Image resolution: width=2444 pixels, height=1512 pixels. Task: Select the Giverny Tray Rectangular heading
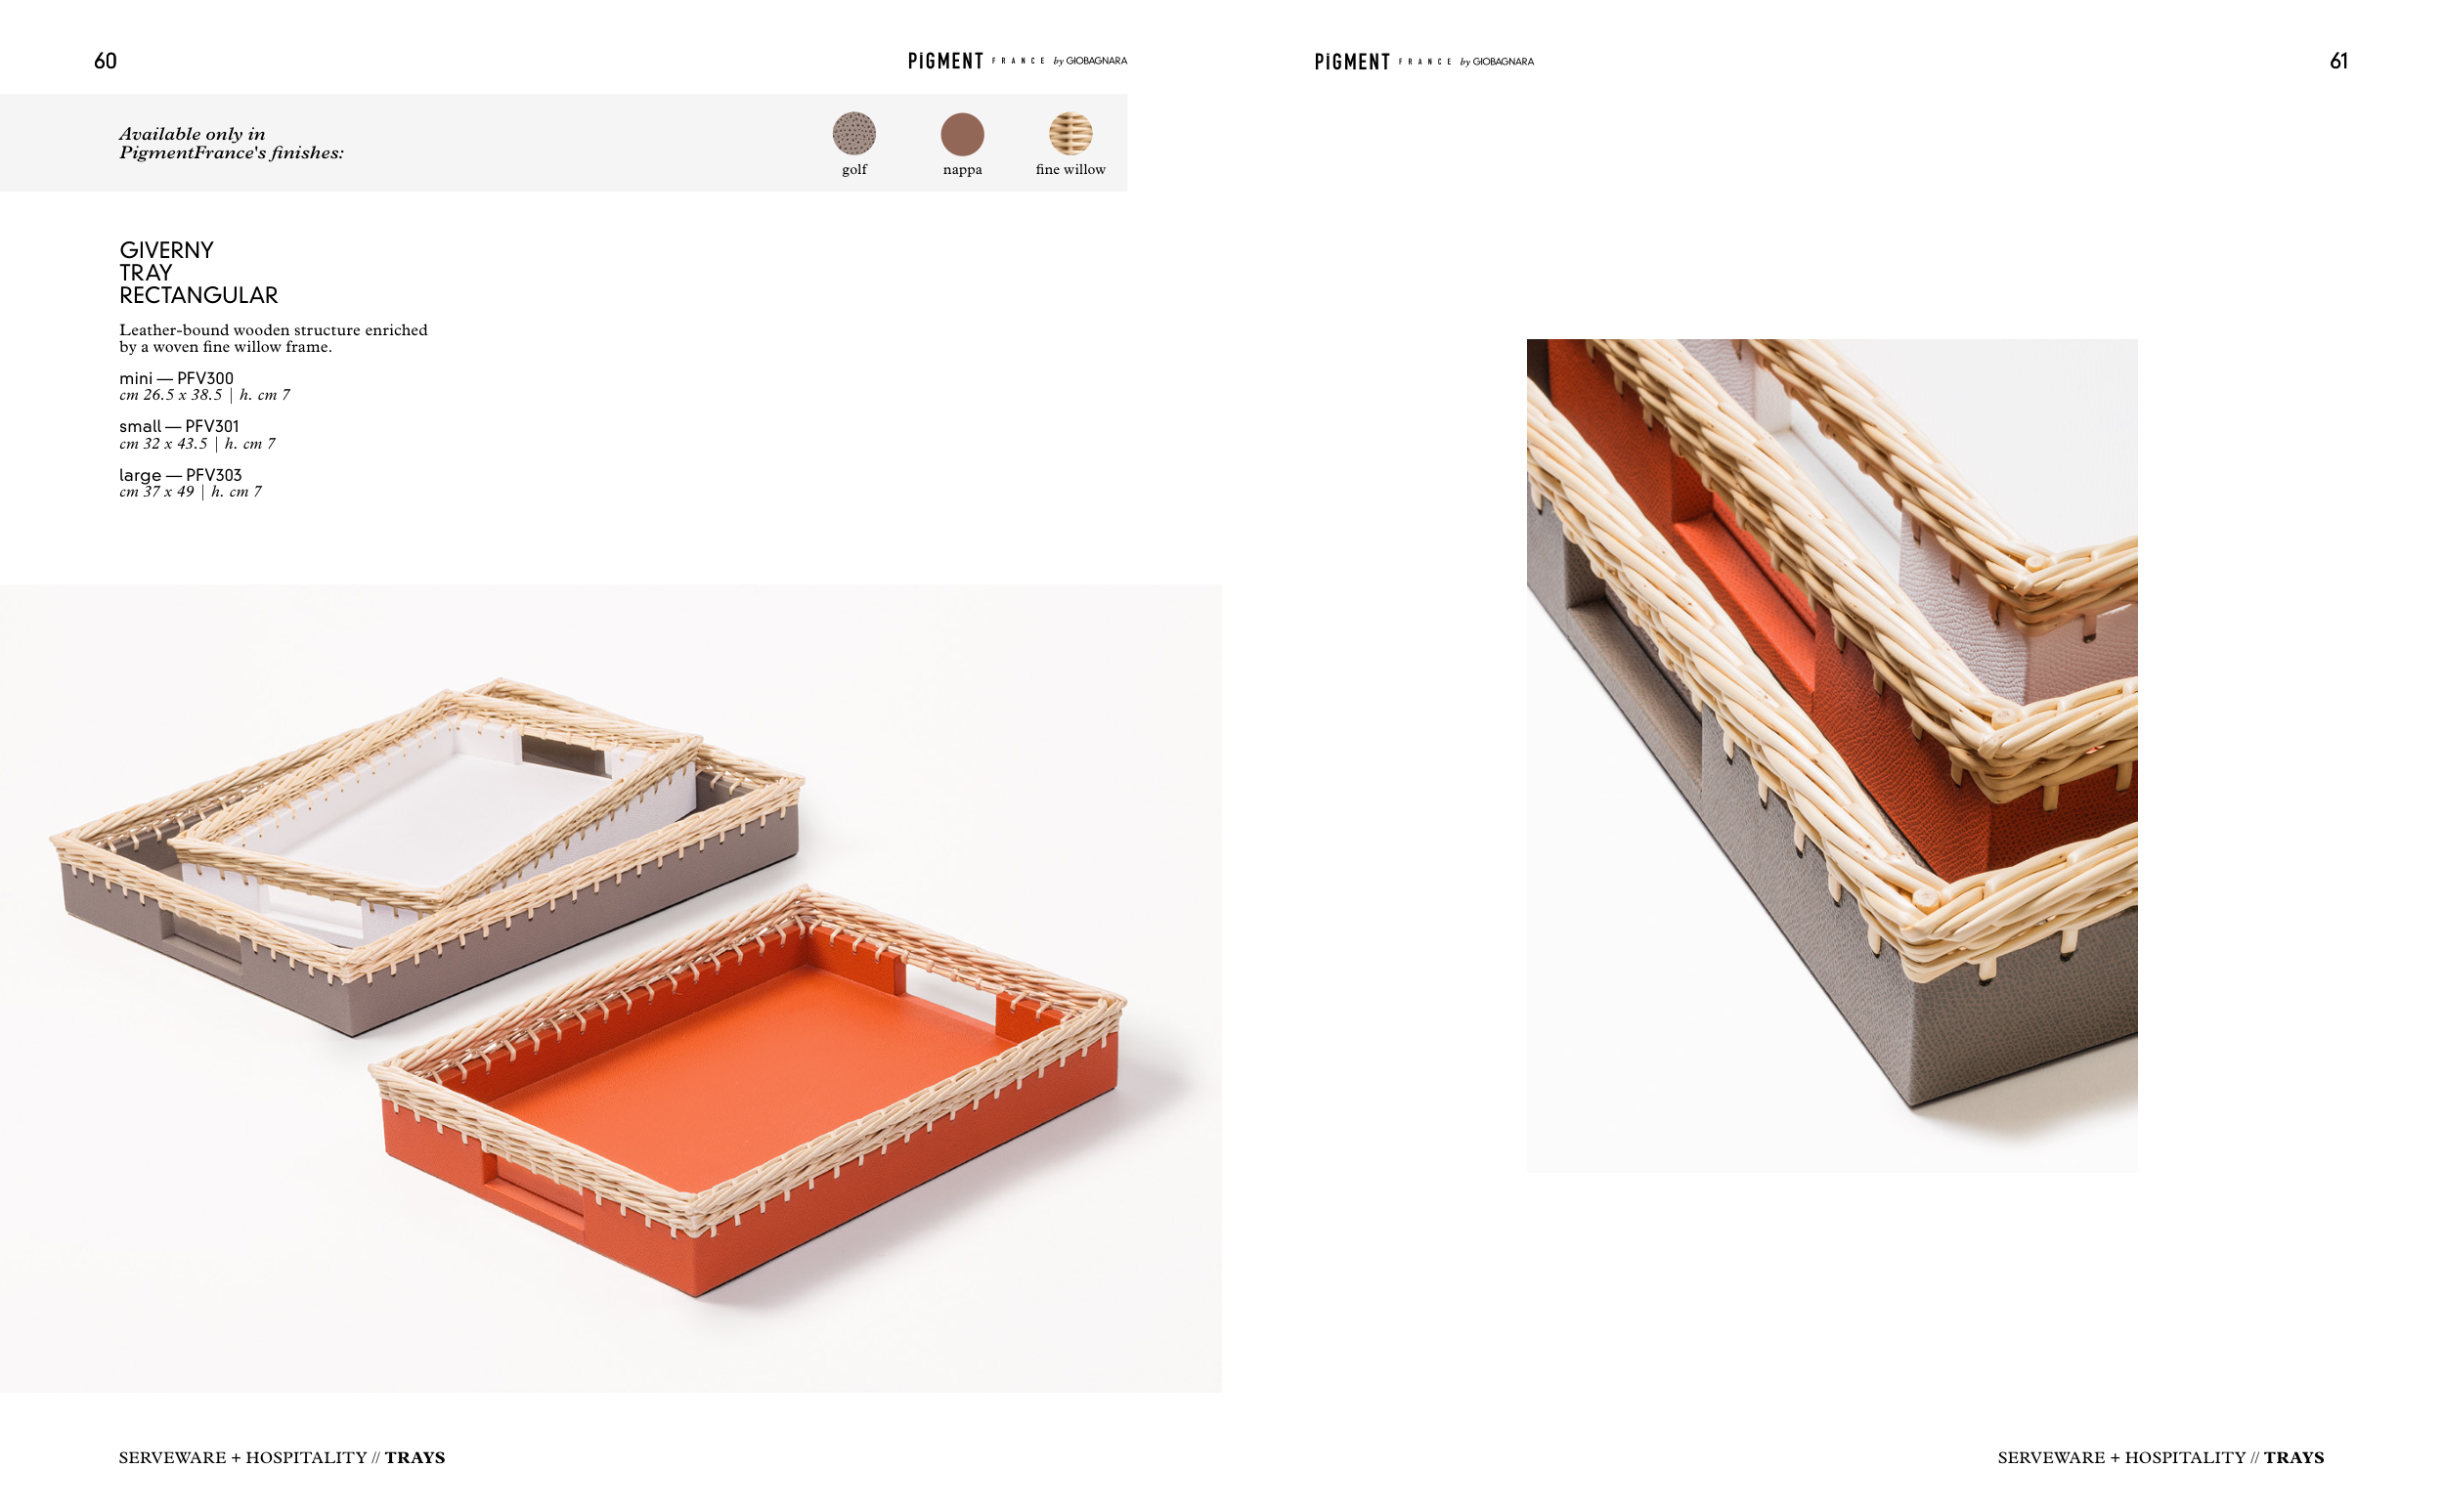pos(198,272)
